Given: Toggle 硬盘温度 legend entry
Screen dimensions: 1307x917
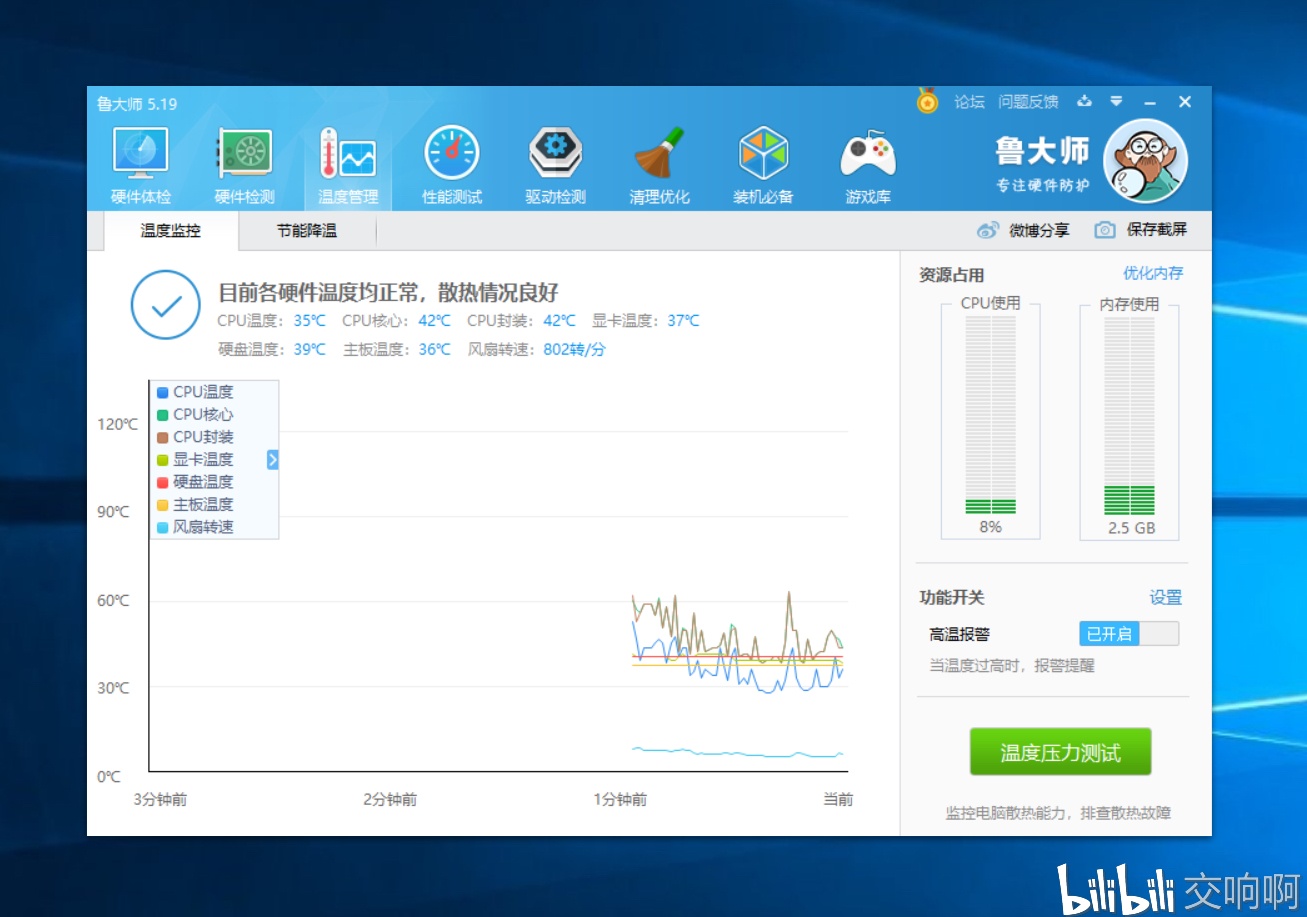Looking at the screenshot, I should point(196,482).
